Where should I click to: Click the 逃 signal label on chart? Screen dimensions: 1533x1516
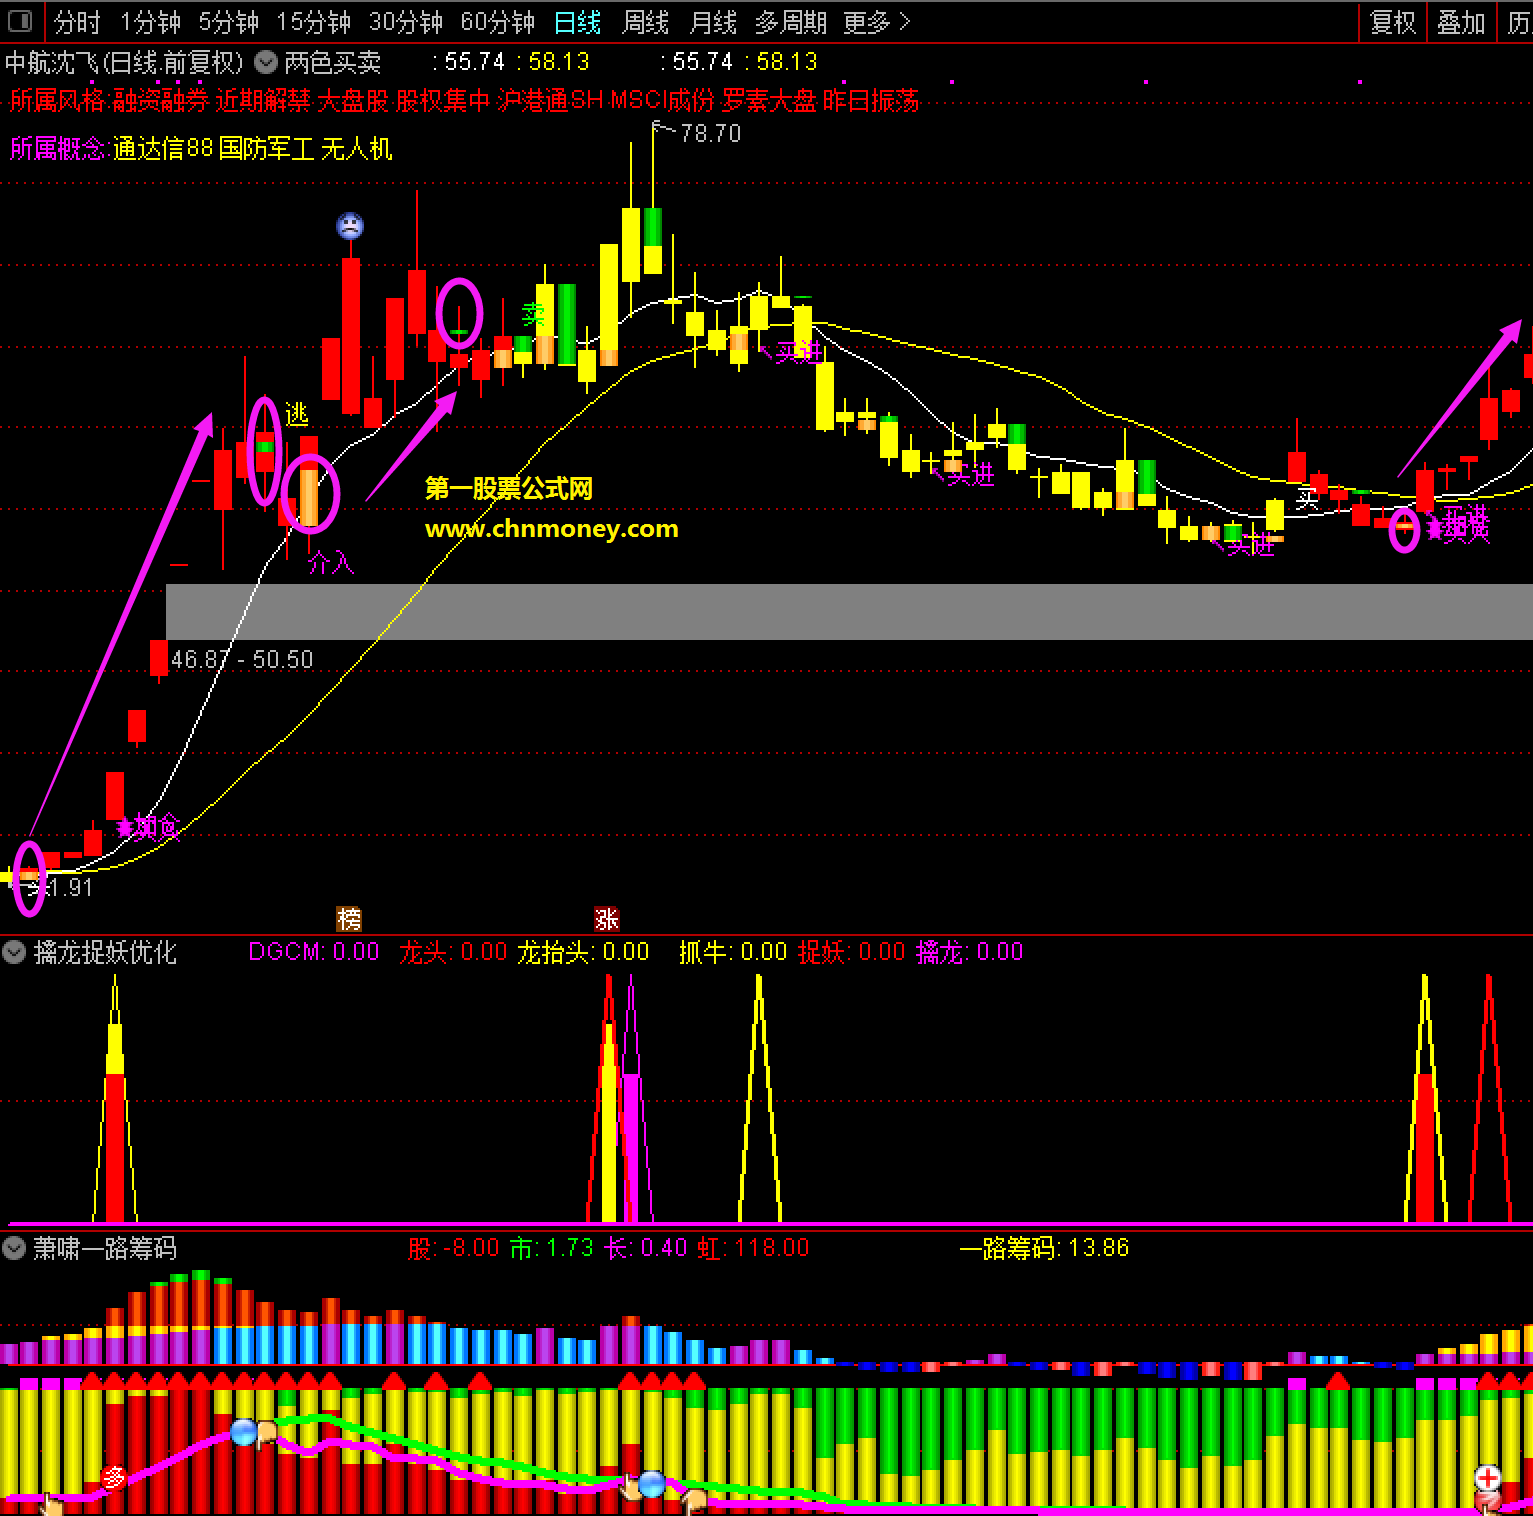[297, 414]
